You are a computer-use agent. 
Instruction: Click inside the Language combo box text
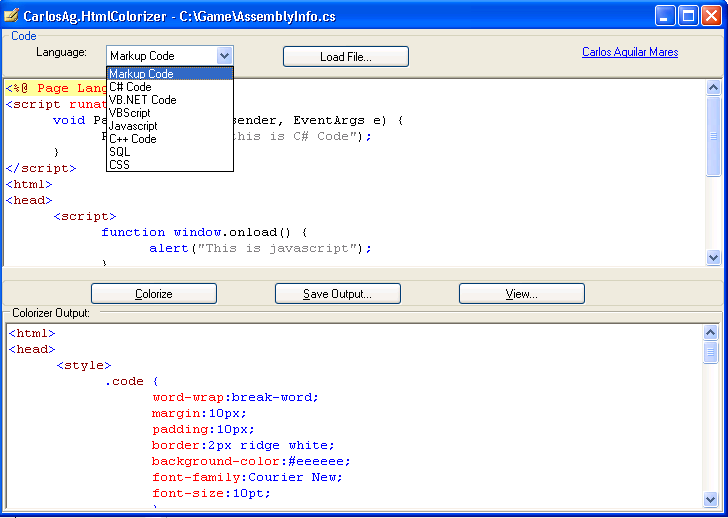162,56
